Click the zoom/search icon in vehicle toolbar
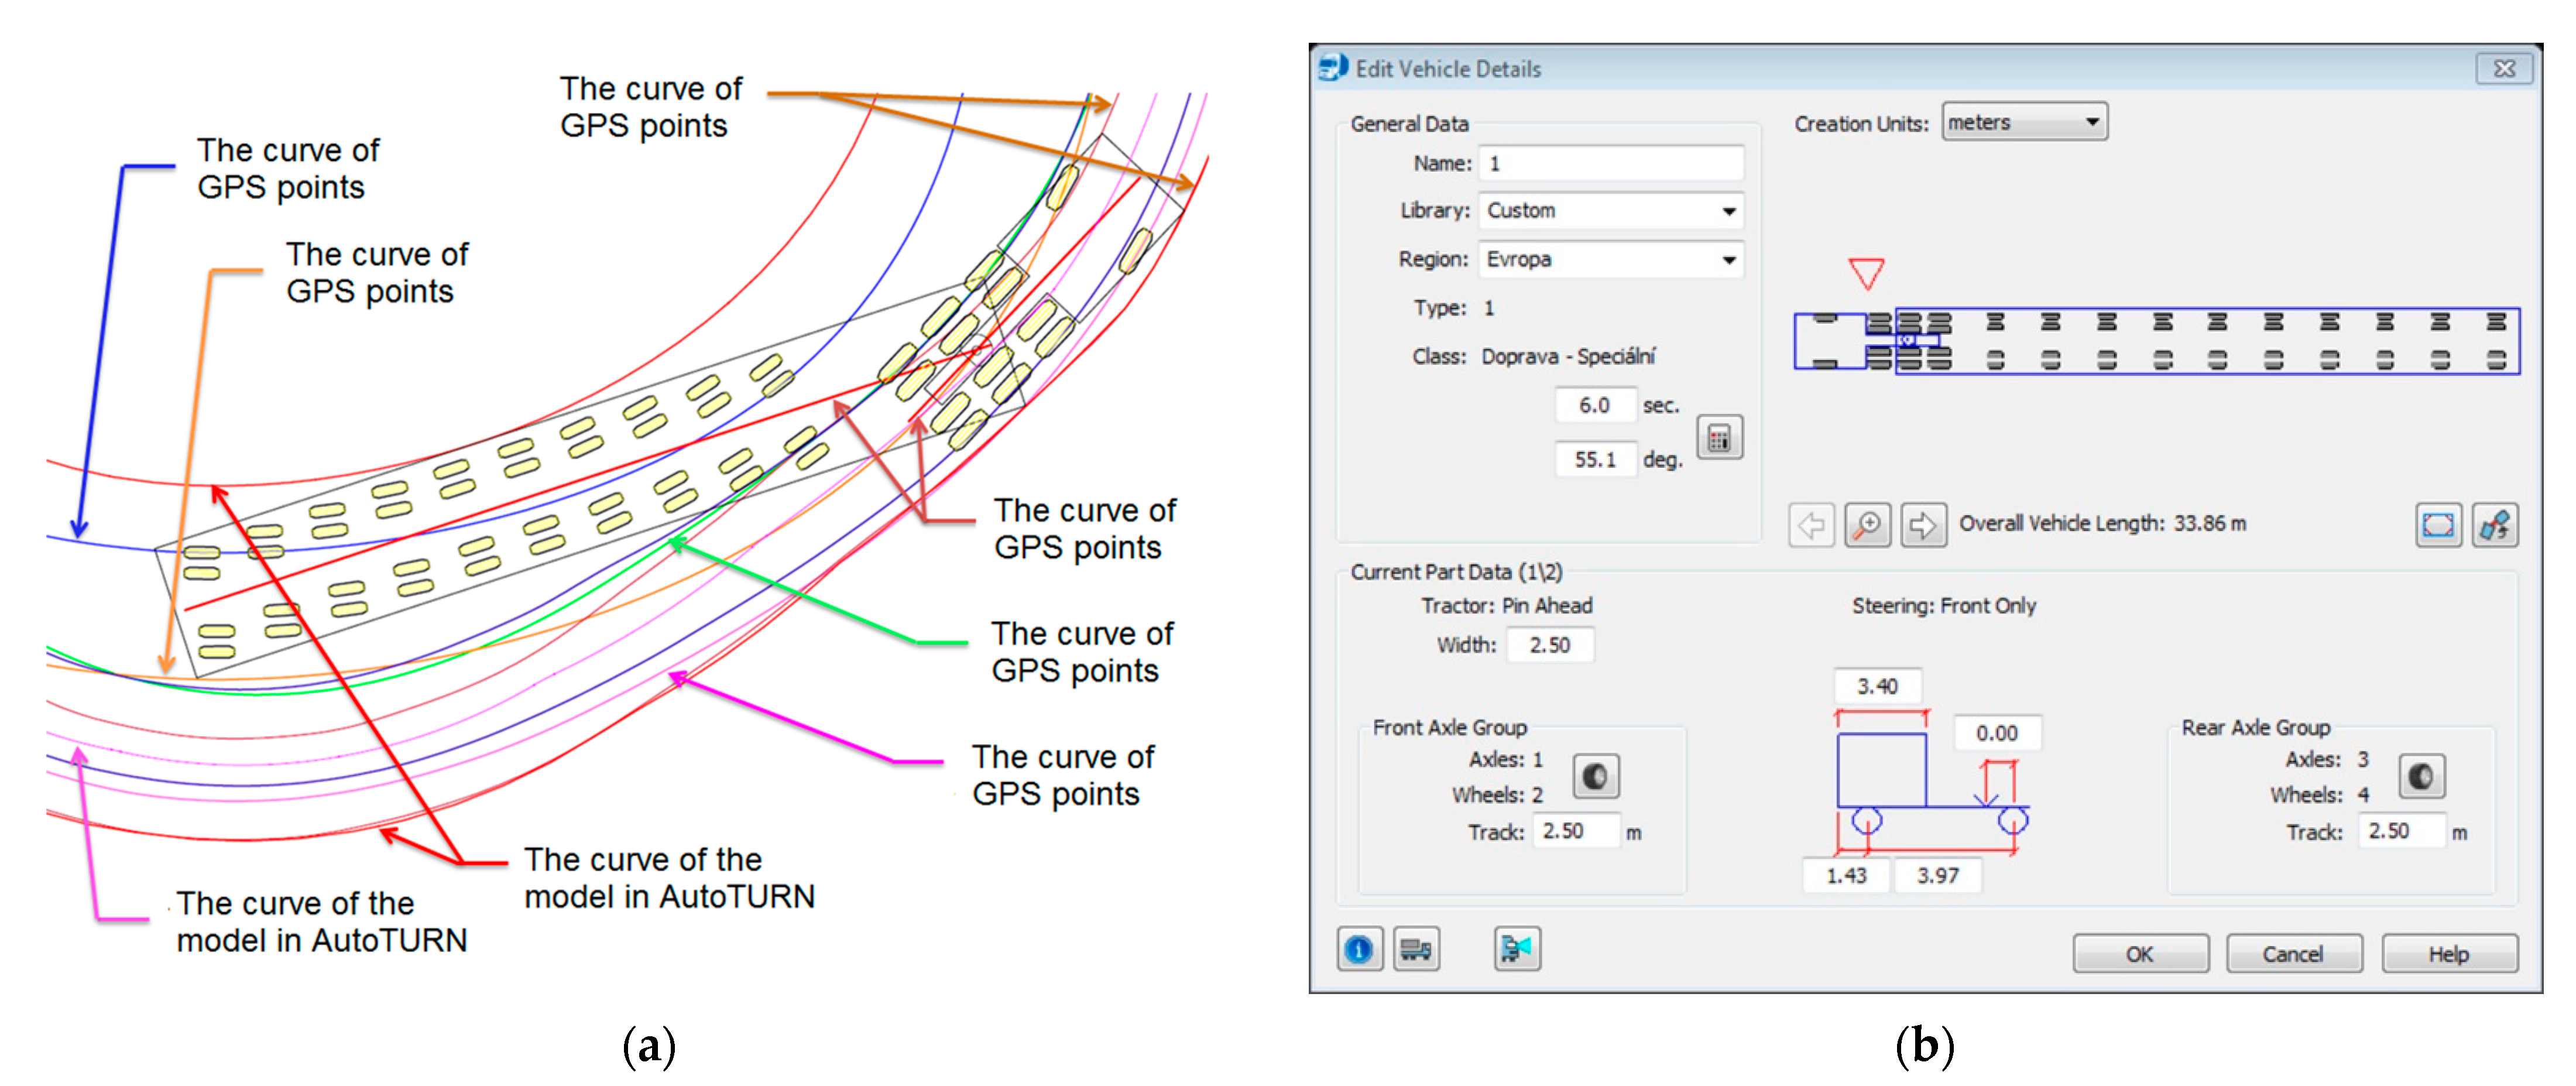Image resolution: width=2576 pixels, height=1086 pixels. click(1858, 514)
